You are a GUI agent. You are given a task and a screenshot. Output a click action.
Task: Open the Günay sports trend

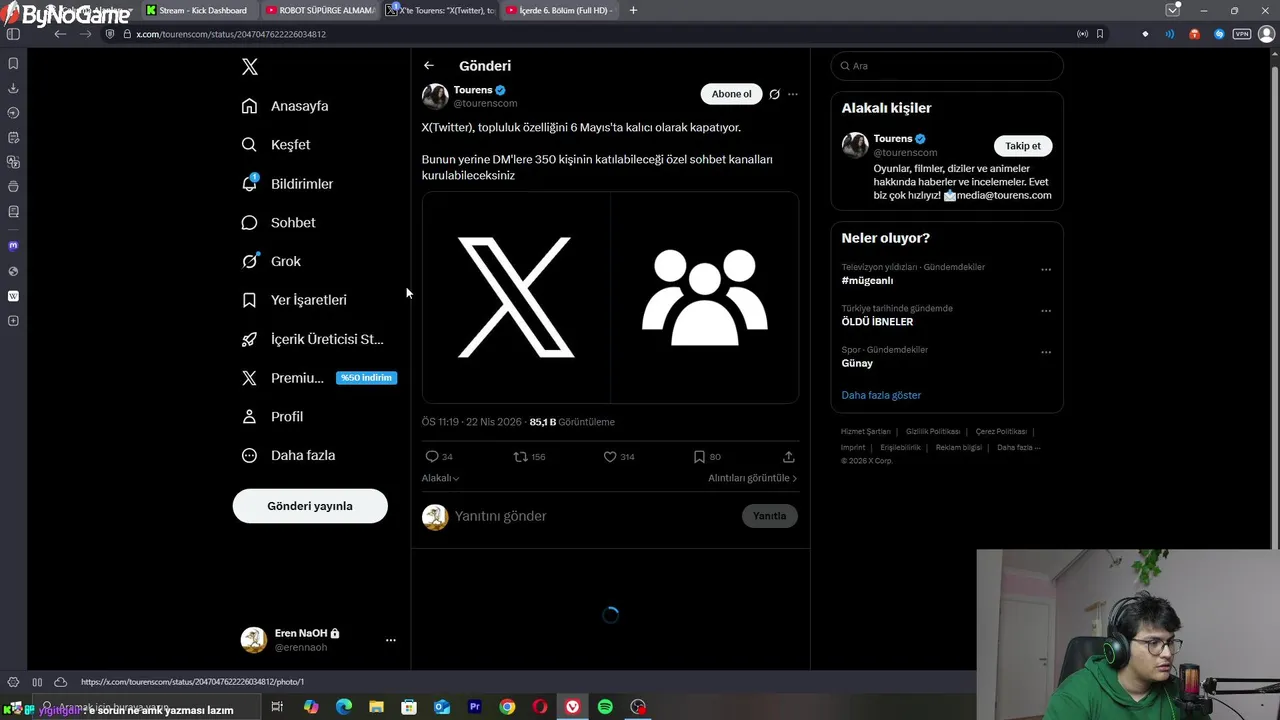858,363
